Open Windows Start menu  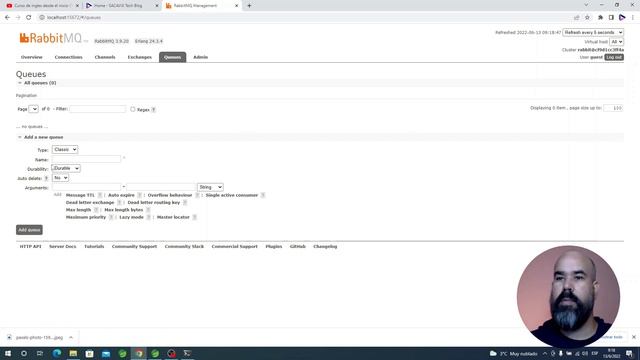click(x=8, y=353)
